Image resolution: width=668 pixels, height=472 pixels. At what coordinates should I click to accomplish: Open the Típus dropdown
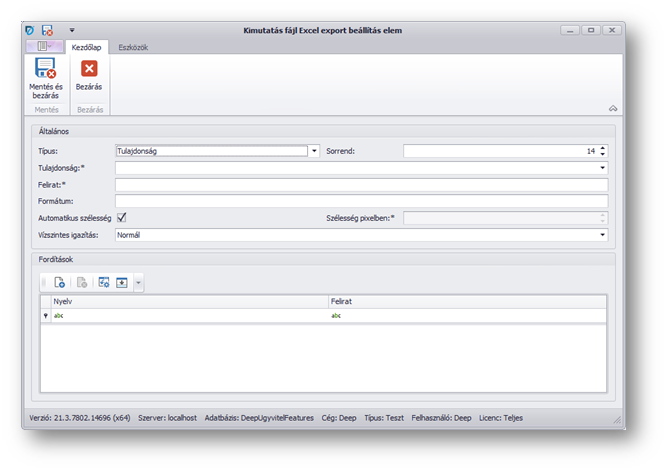click(x=314, y=151)
